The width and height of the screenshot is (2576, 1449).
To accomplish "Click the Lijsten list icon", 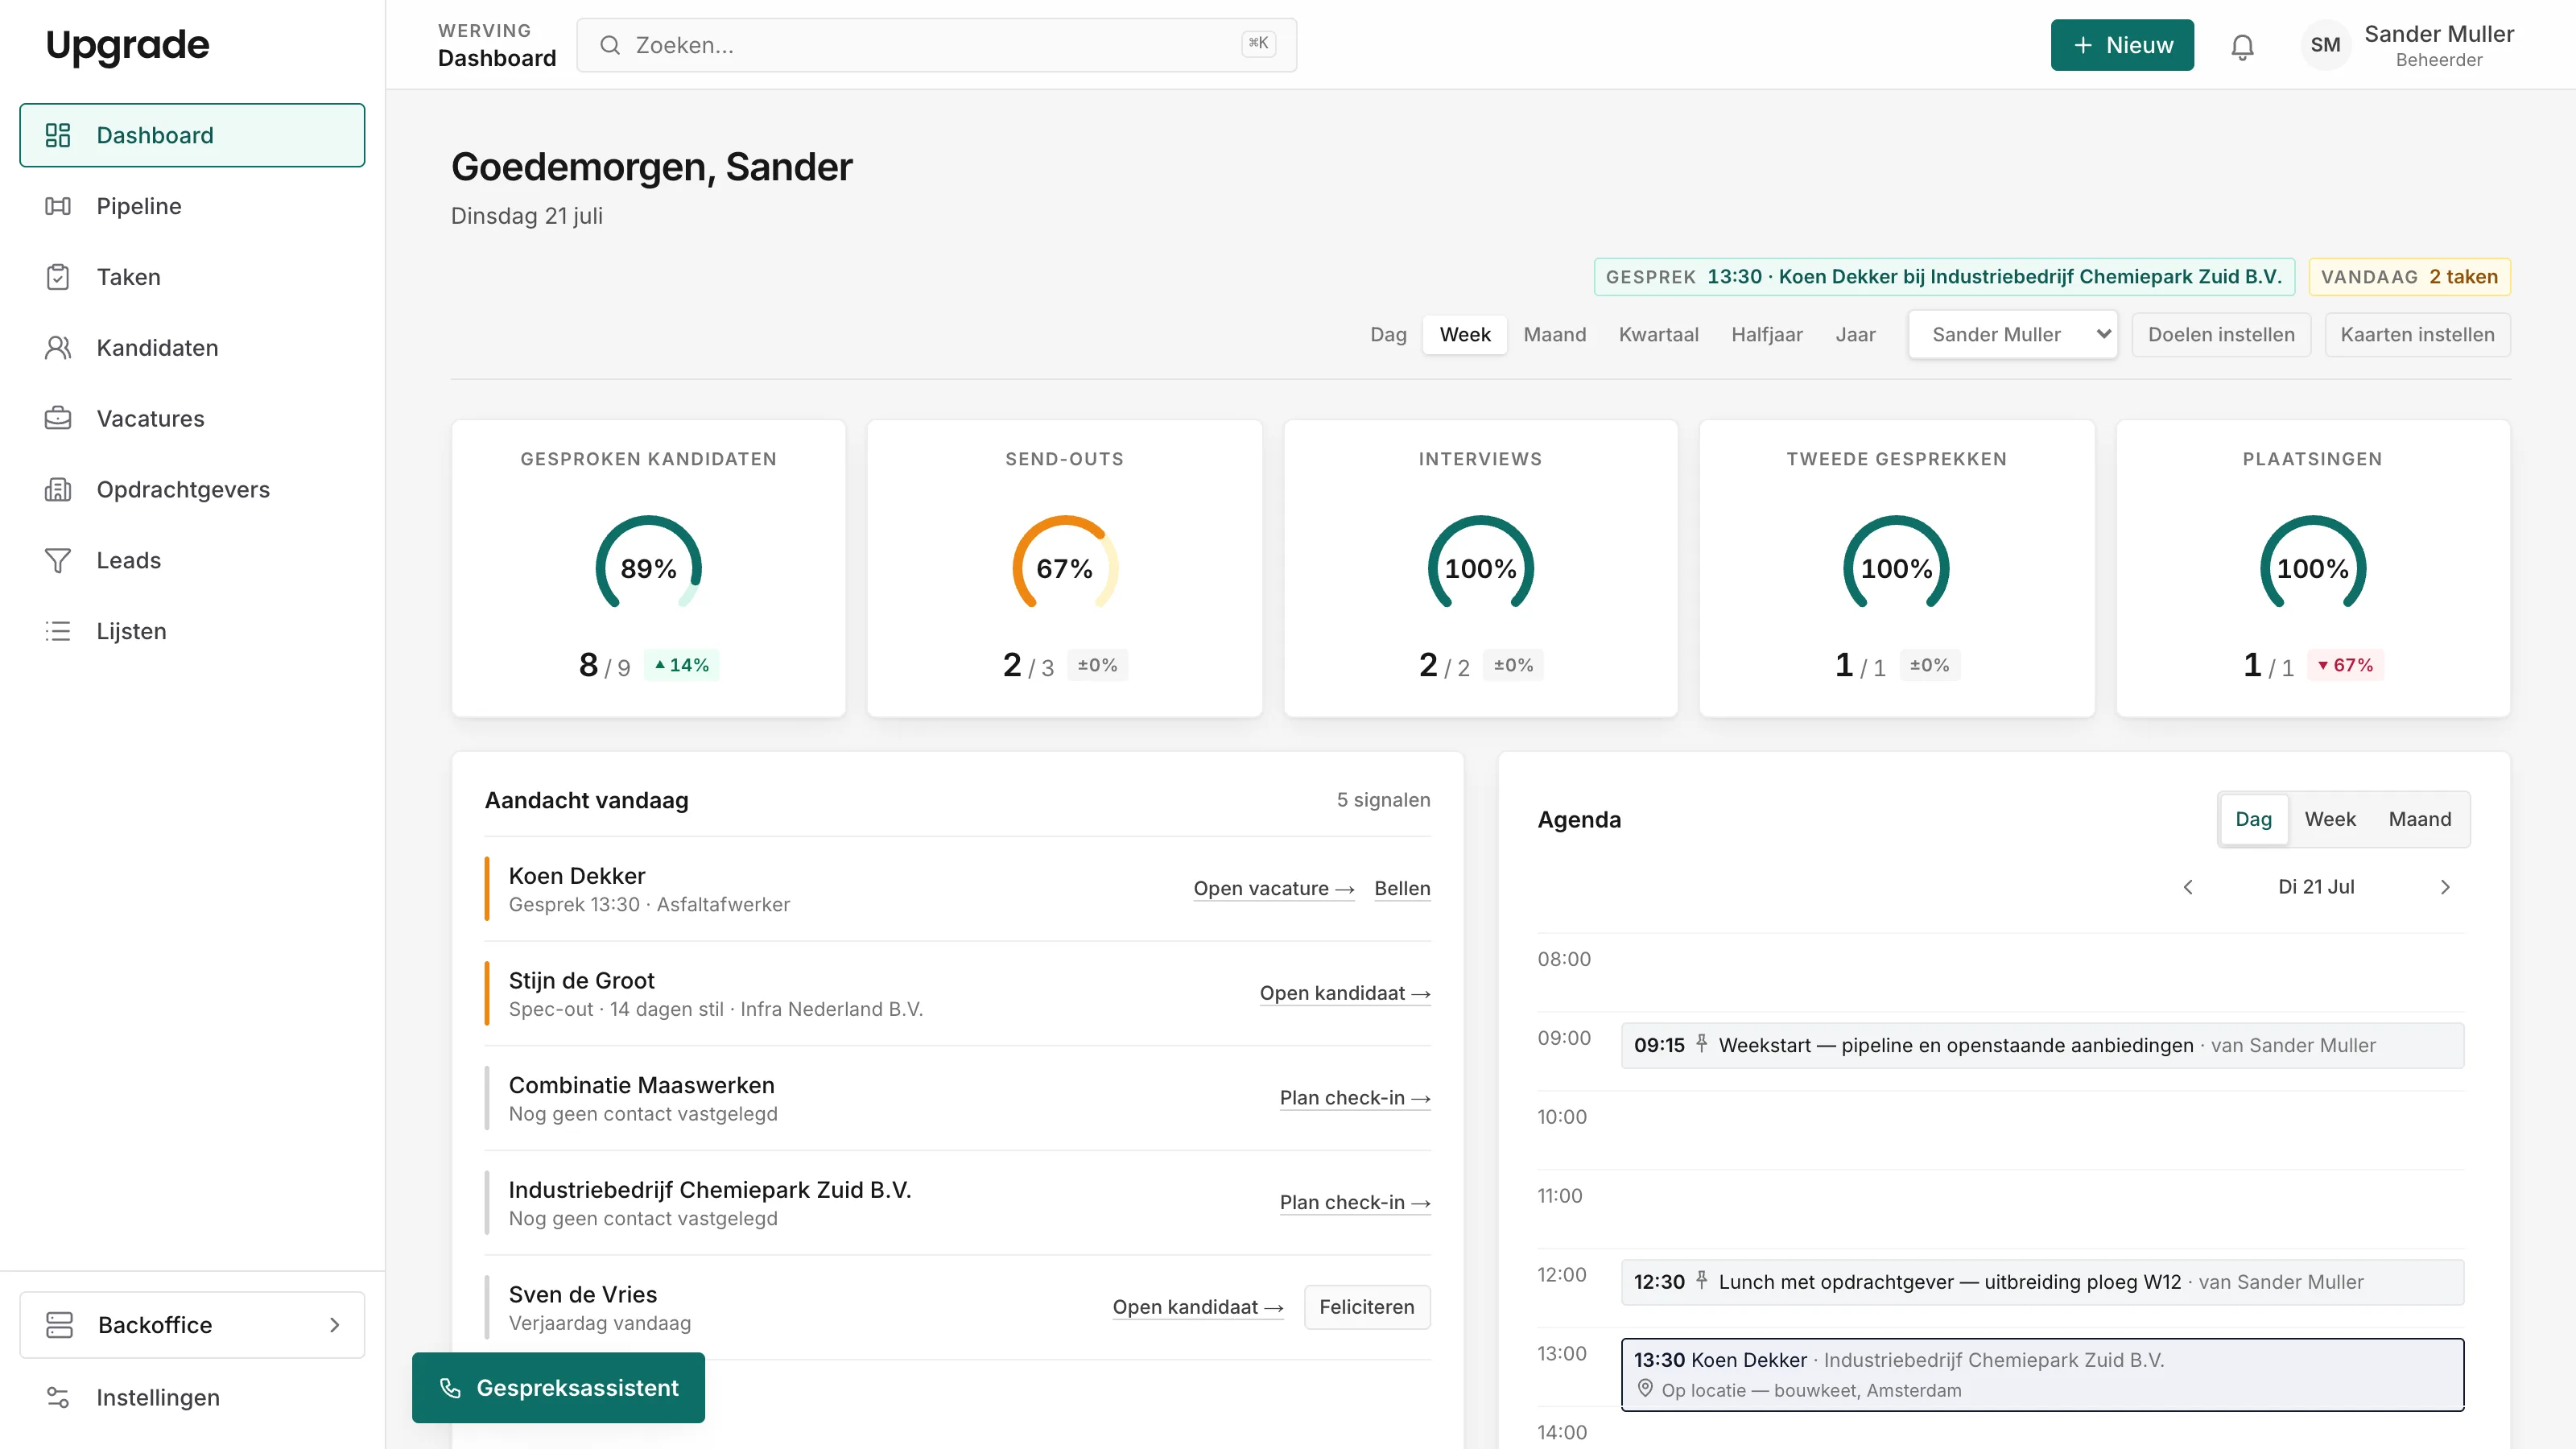I will (x=58, y=631).
